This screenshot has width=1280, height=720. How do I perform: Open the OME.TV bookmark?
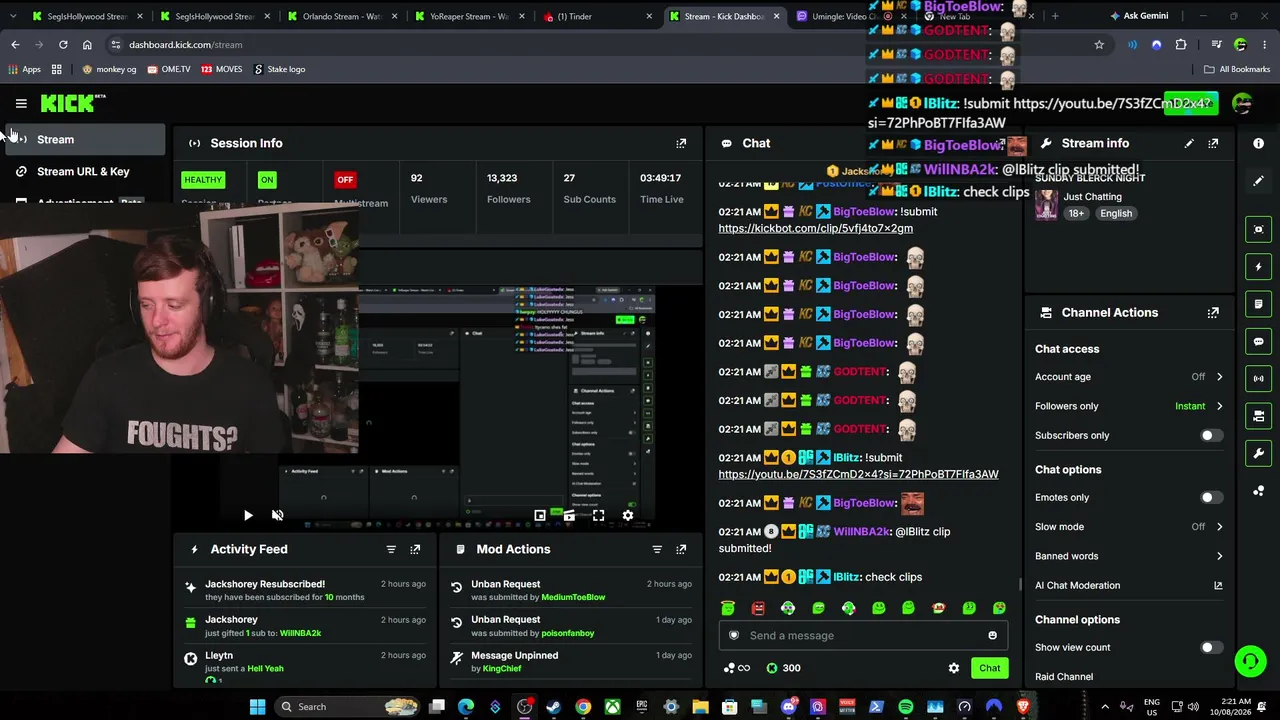[168, 70]
